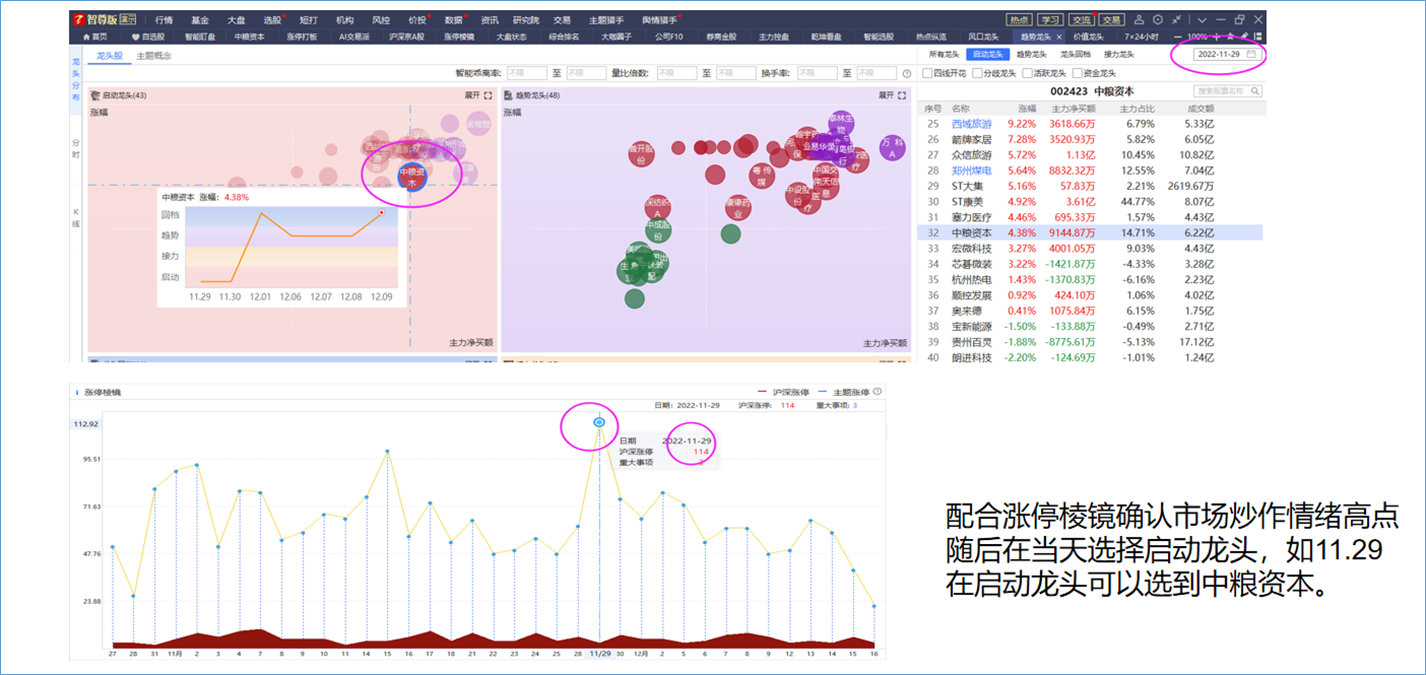Click fullscreen icon of 趋势龙头 panel
Image resolution: width=1426 pixels, height=675 pixels.
coord(902,96)
